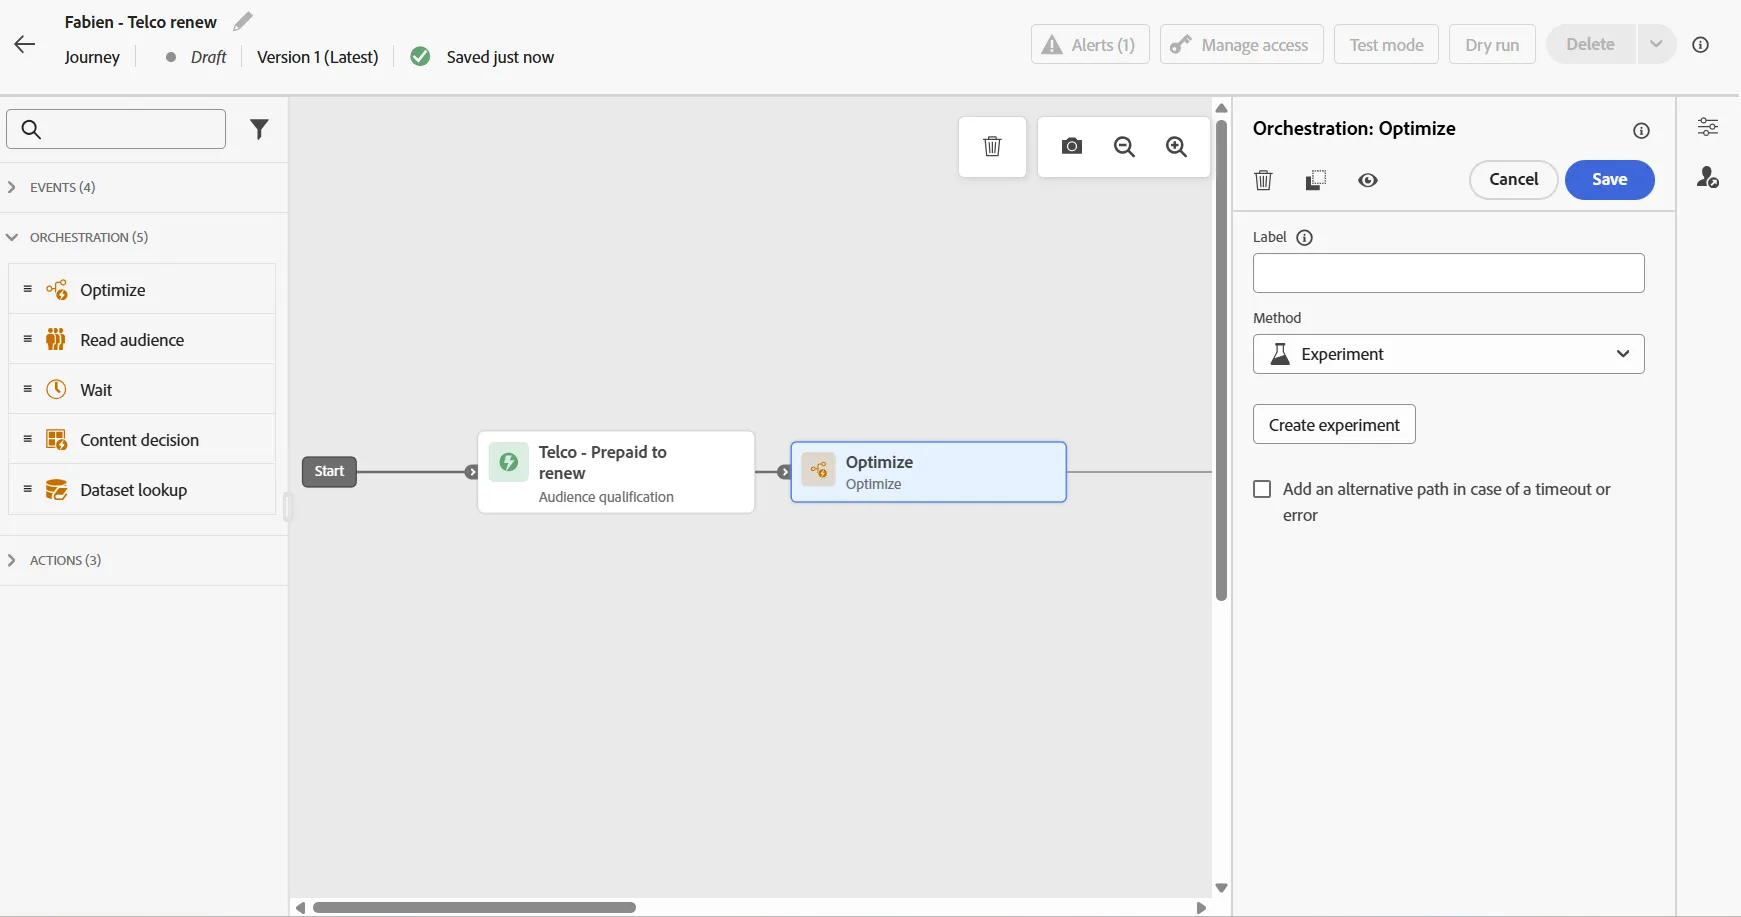This screenshot has width=1741, height=917.
Task: Save the Optimize activity settings
Action: (1609, 179)
